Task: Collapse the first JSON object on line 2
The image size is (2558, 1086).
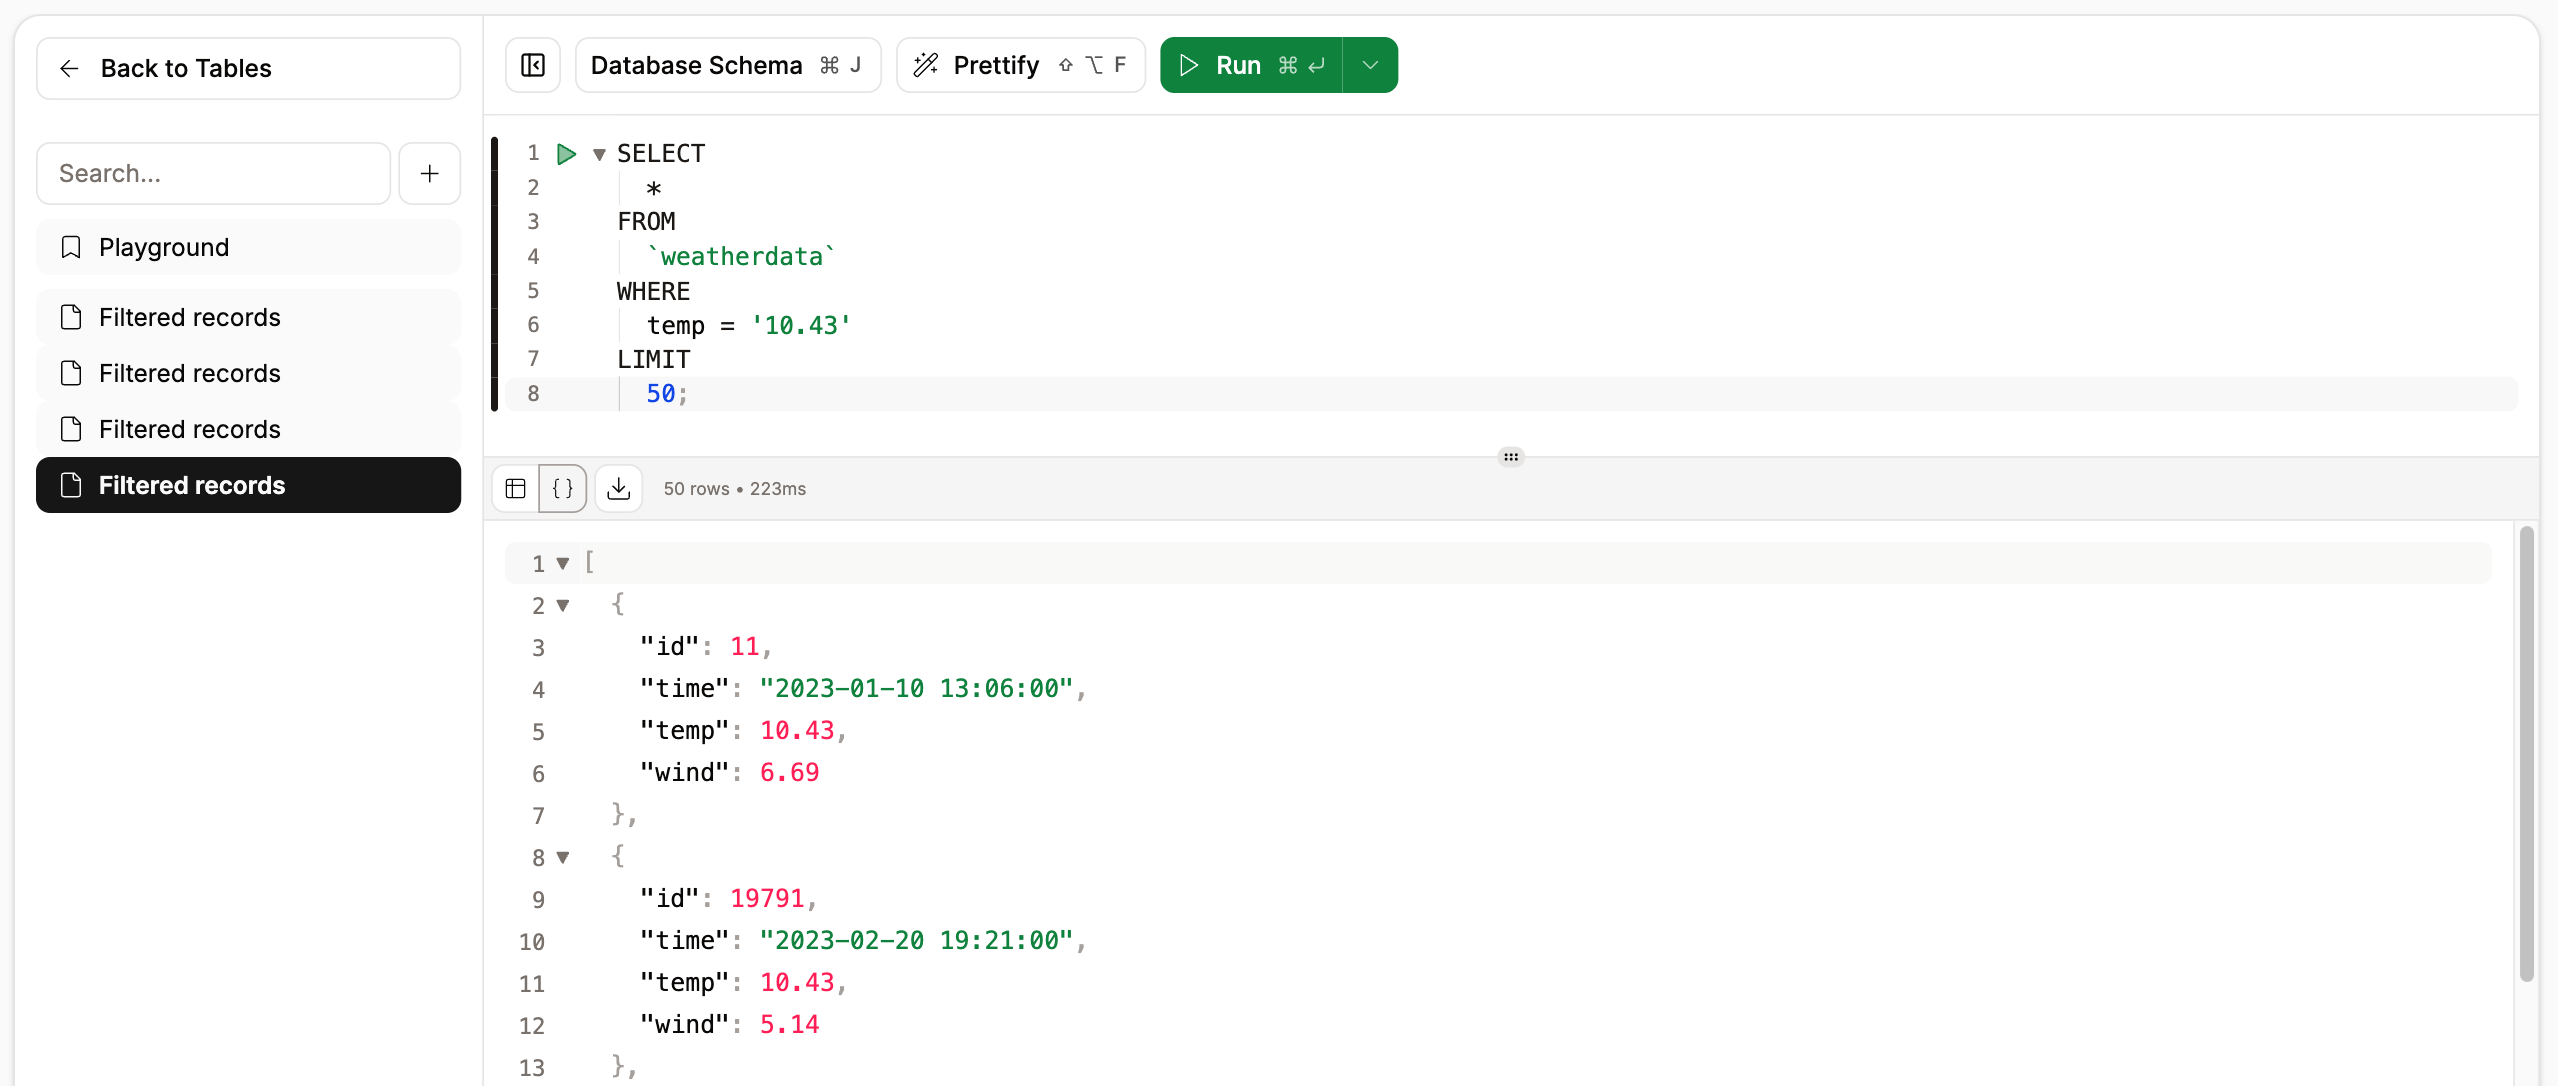Action: [562, 605]
